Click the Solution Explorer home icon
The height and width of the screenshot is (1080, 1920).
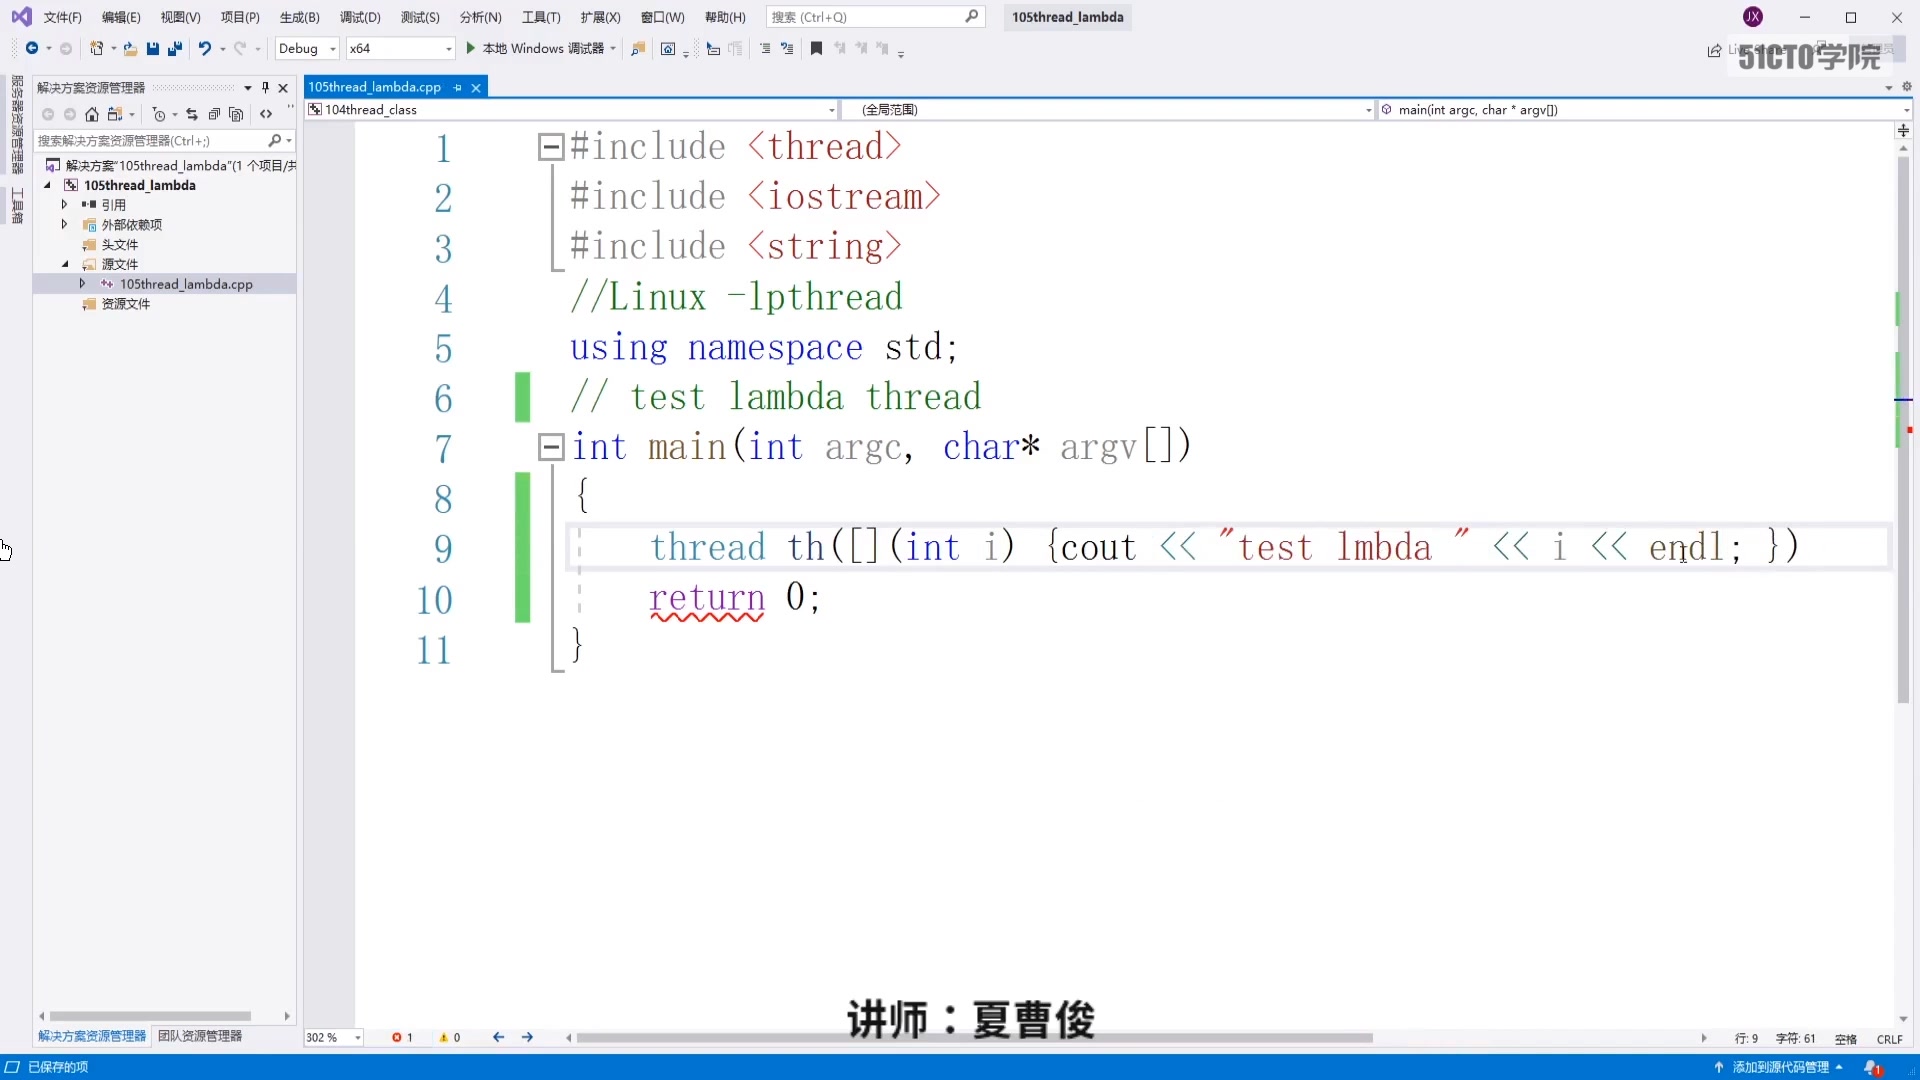(x=93, y=115)
